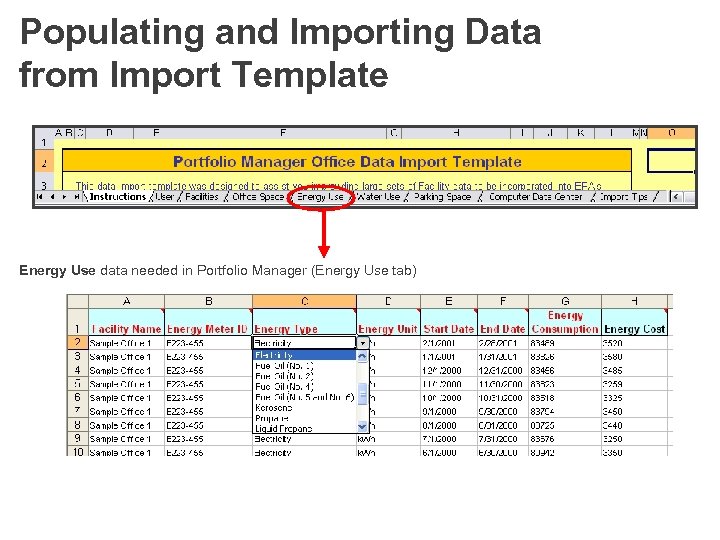Click the horizontal scrollbar left arrow
The height and width of the screenshot is (540, 720).
676,197
